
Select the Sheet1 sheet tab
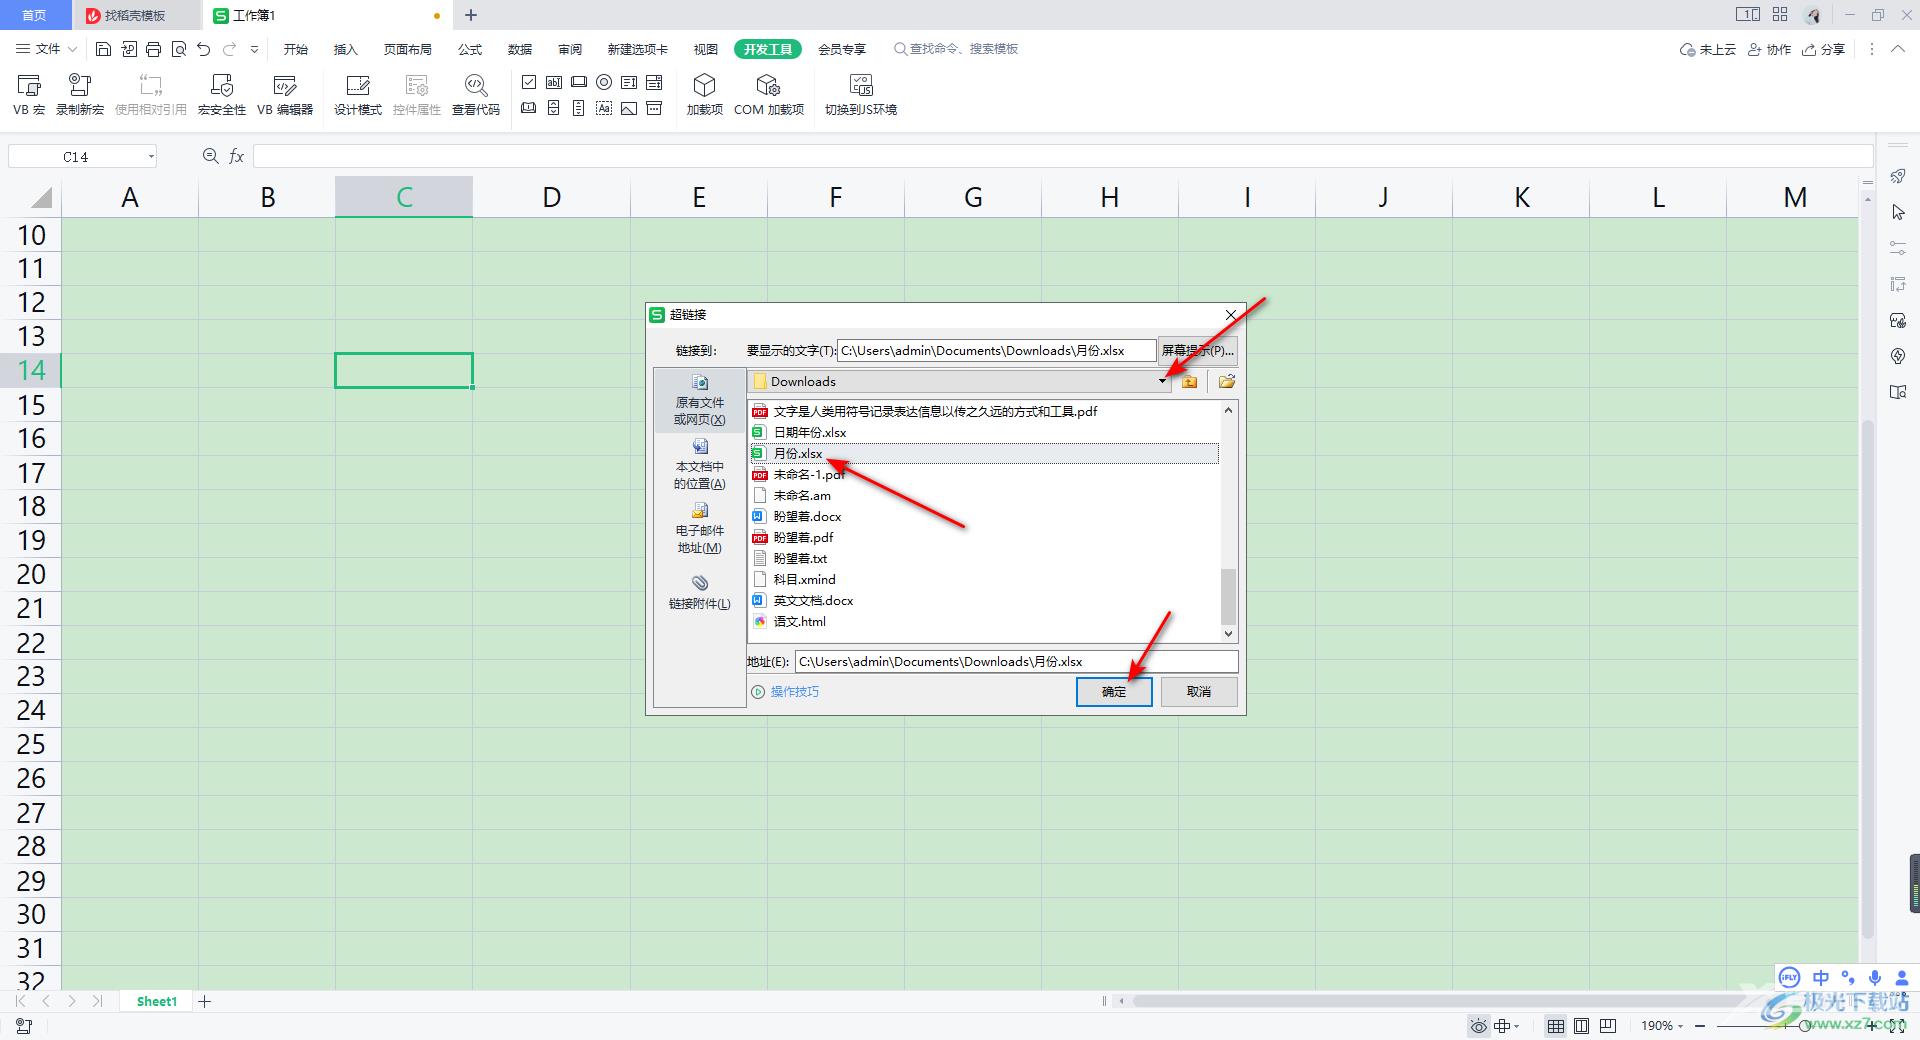click(x=157, y=1002)
